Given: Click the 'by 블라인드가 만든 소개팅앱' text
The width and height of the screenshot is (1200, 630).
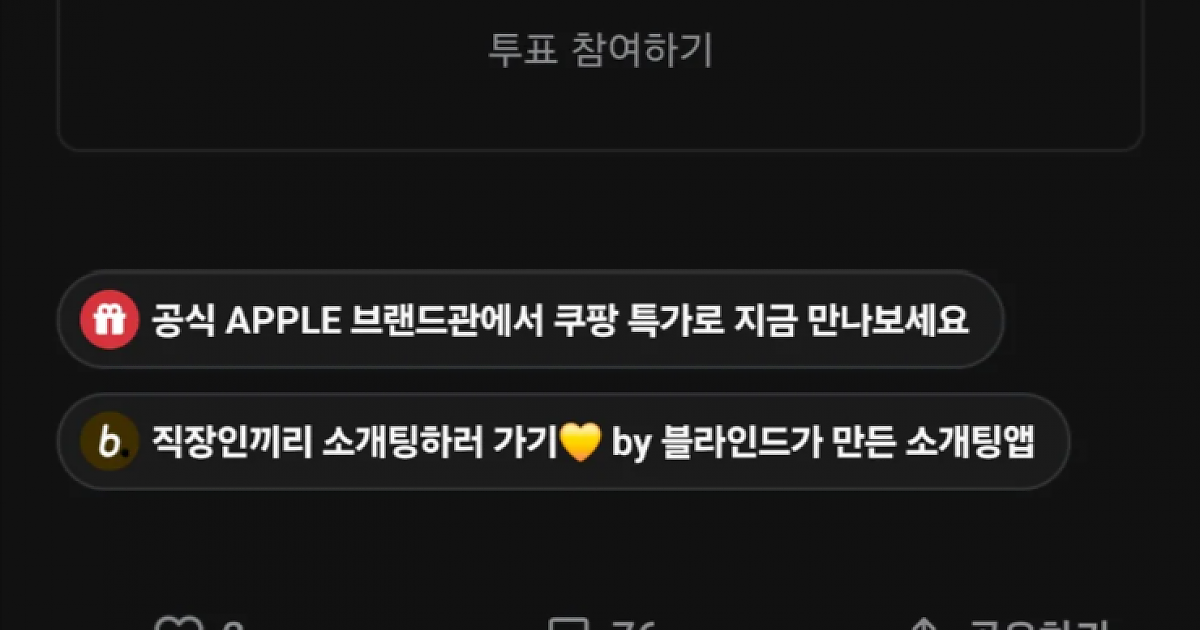Looking at the screenshot, I should pyautogui.click(x=822, y=442).
